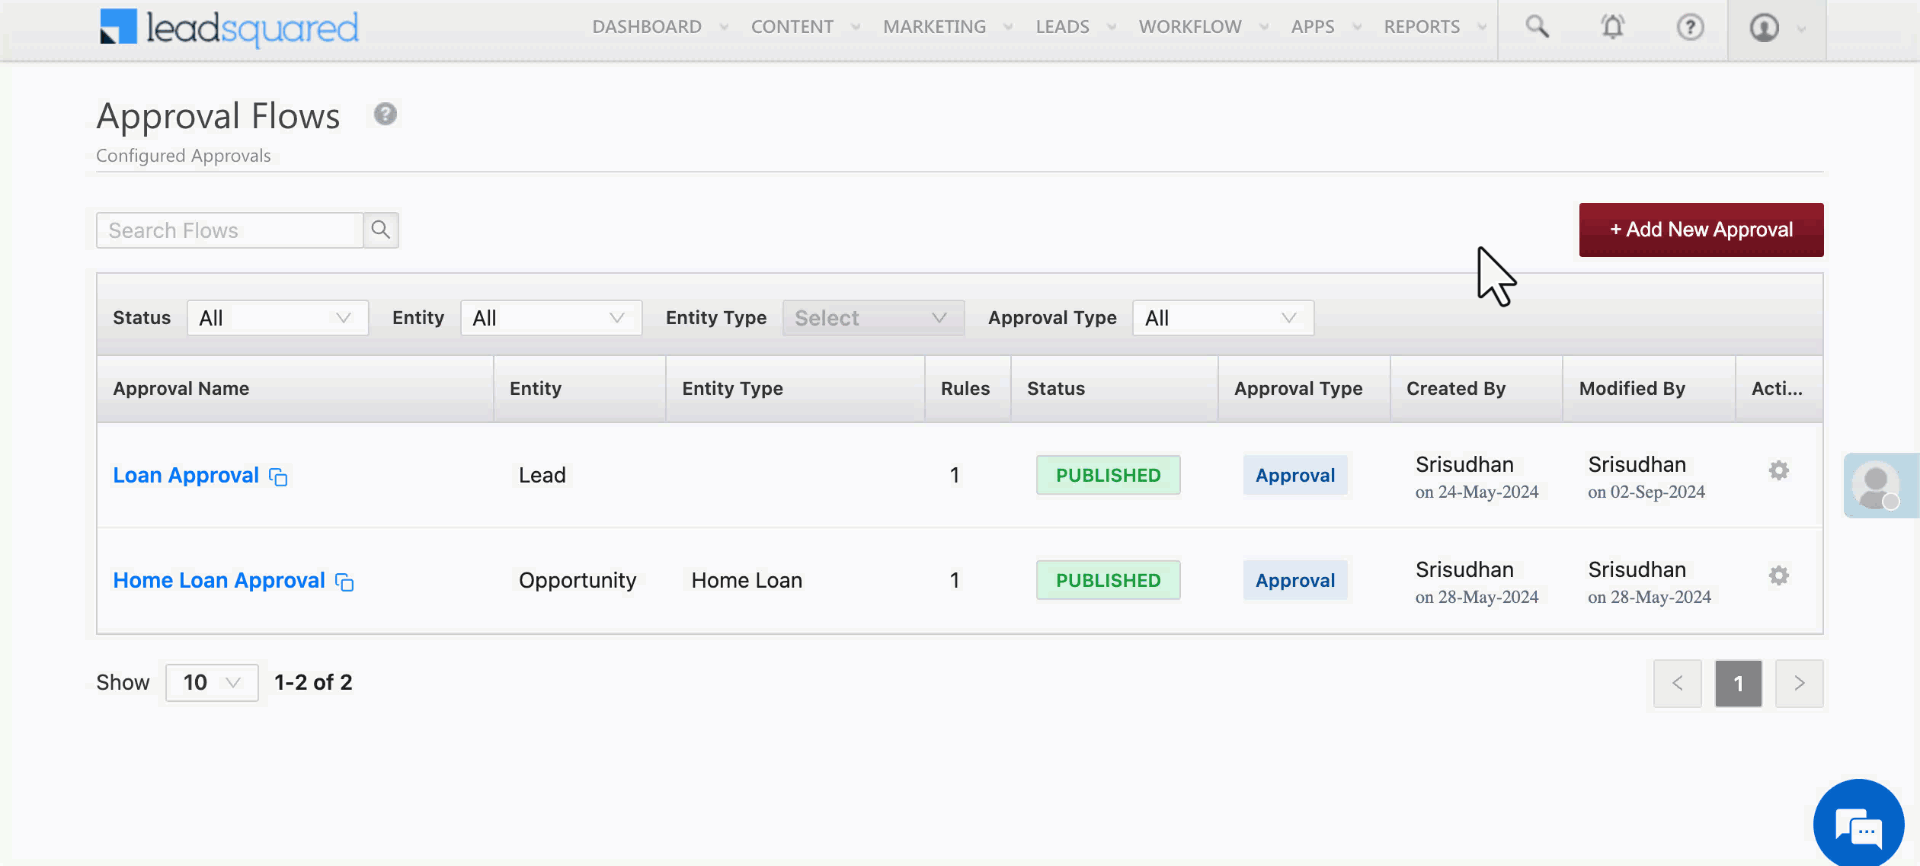This screenshot has width=1920, height=866.
Task: Click the 'Lead' entity cell
Action: [x=542, y=475]
